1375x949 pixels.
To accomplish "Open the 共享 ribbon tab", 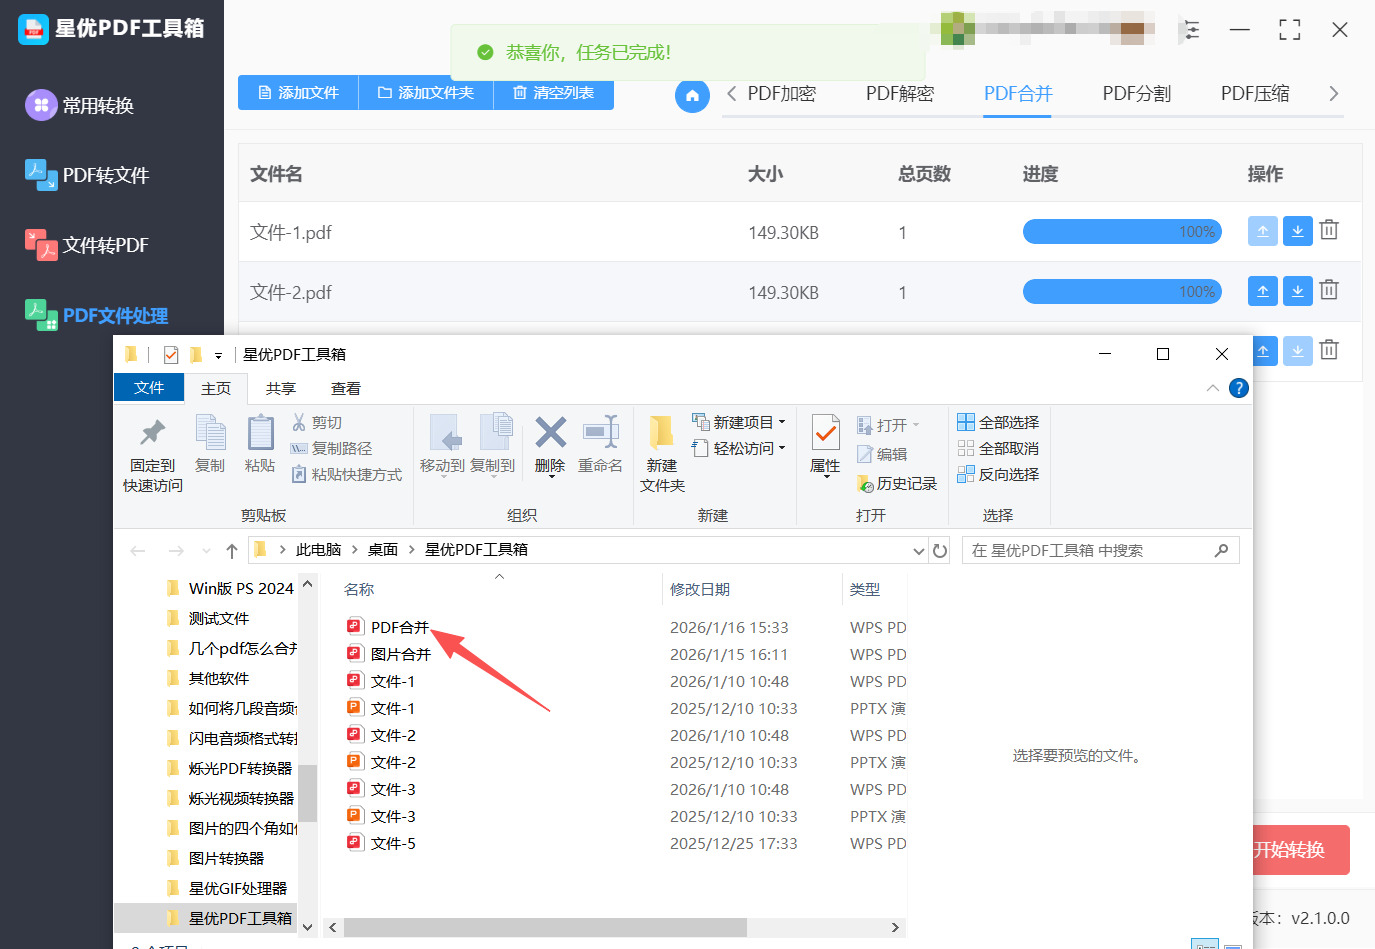I will tap(281, 388).
